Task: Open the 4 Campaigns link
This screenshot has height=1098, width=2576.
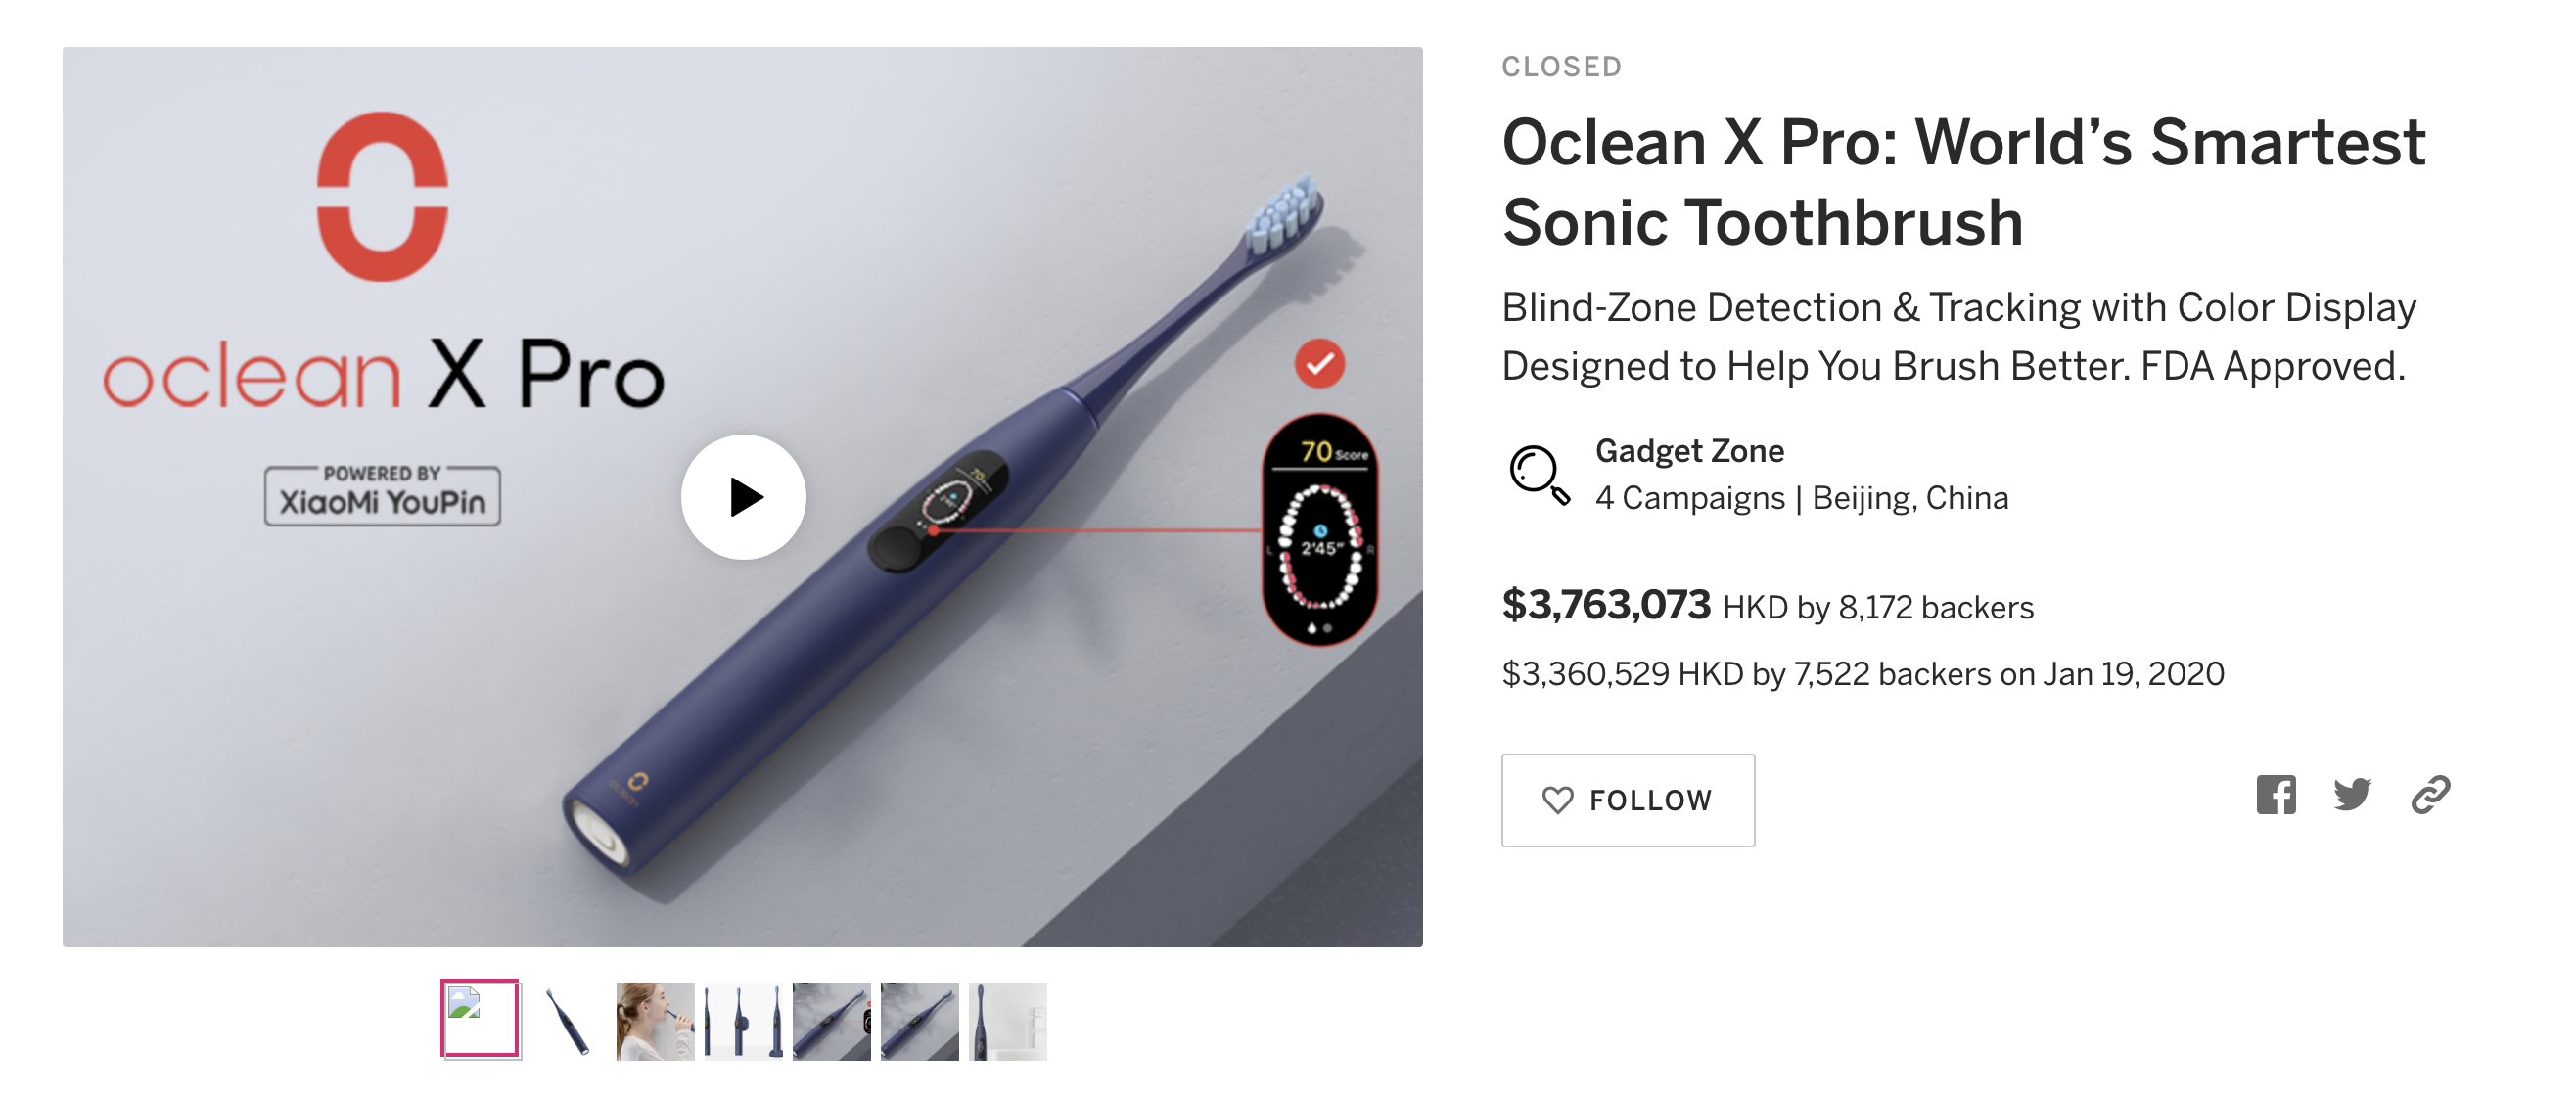Action: click(x=1689, y=498)
